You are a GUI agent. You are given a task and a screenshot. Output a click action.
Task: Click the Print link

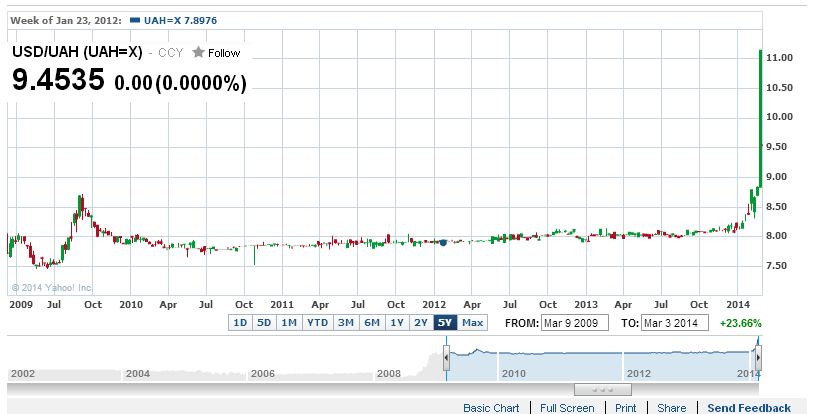pos(626,408)
